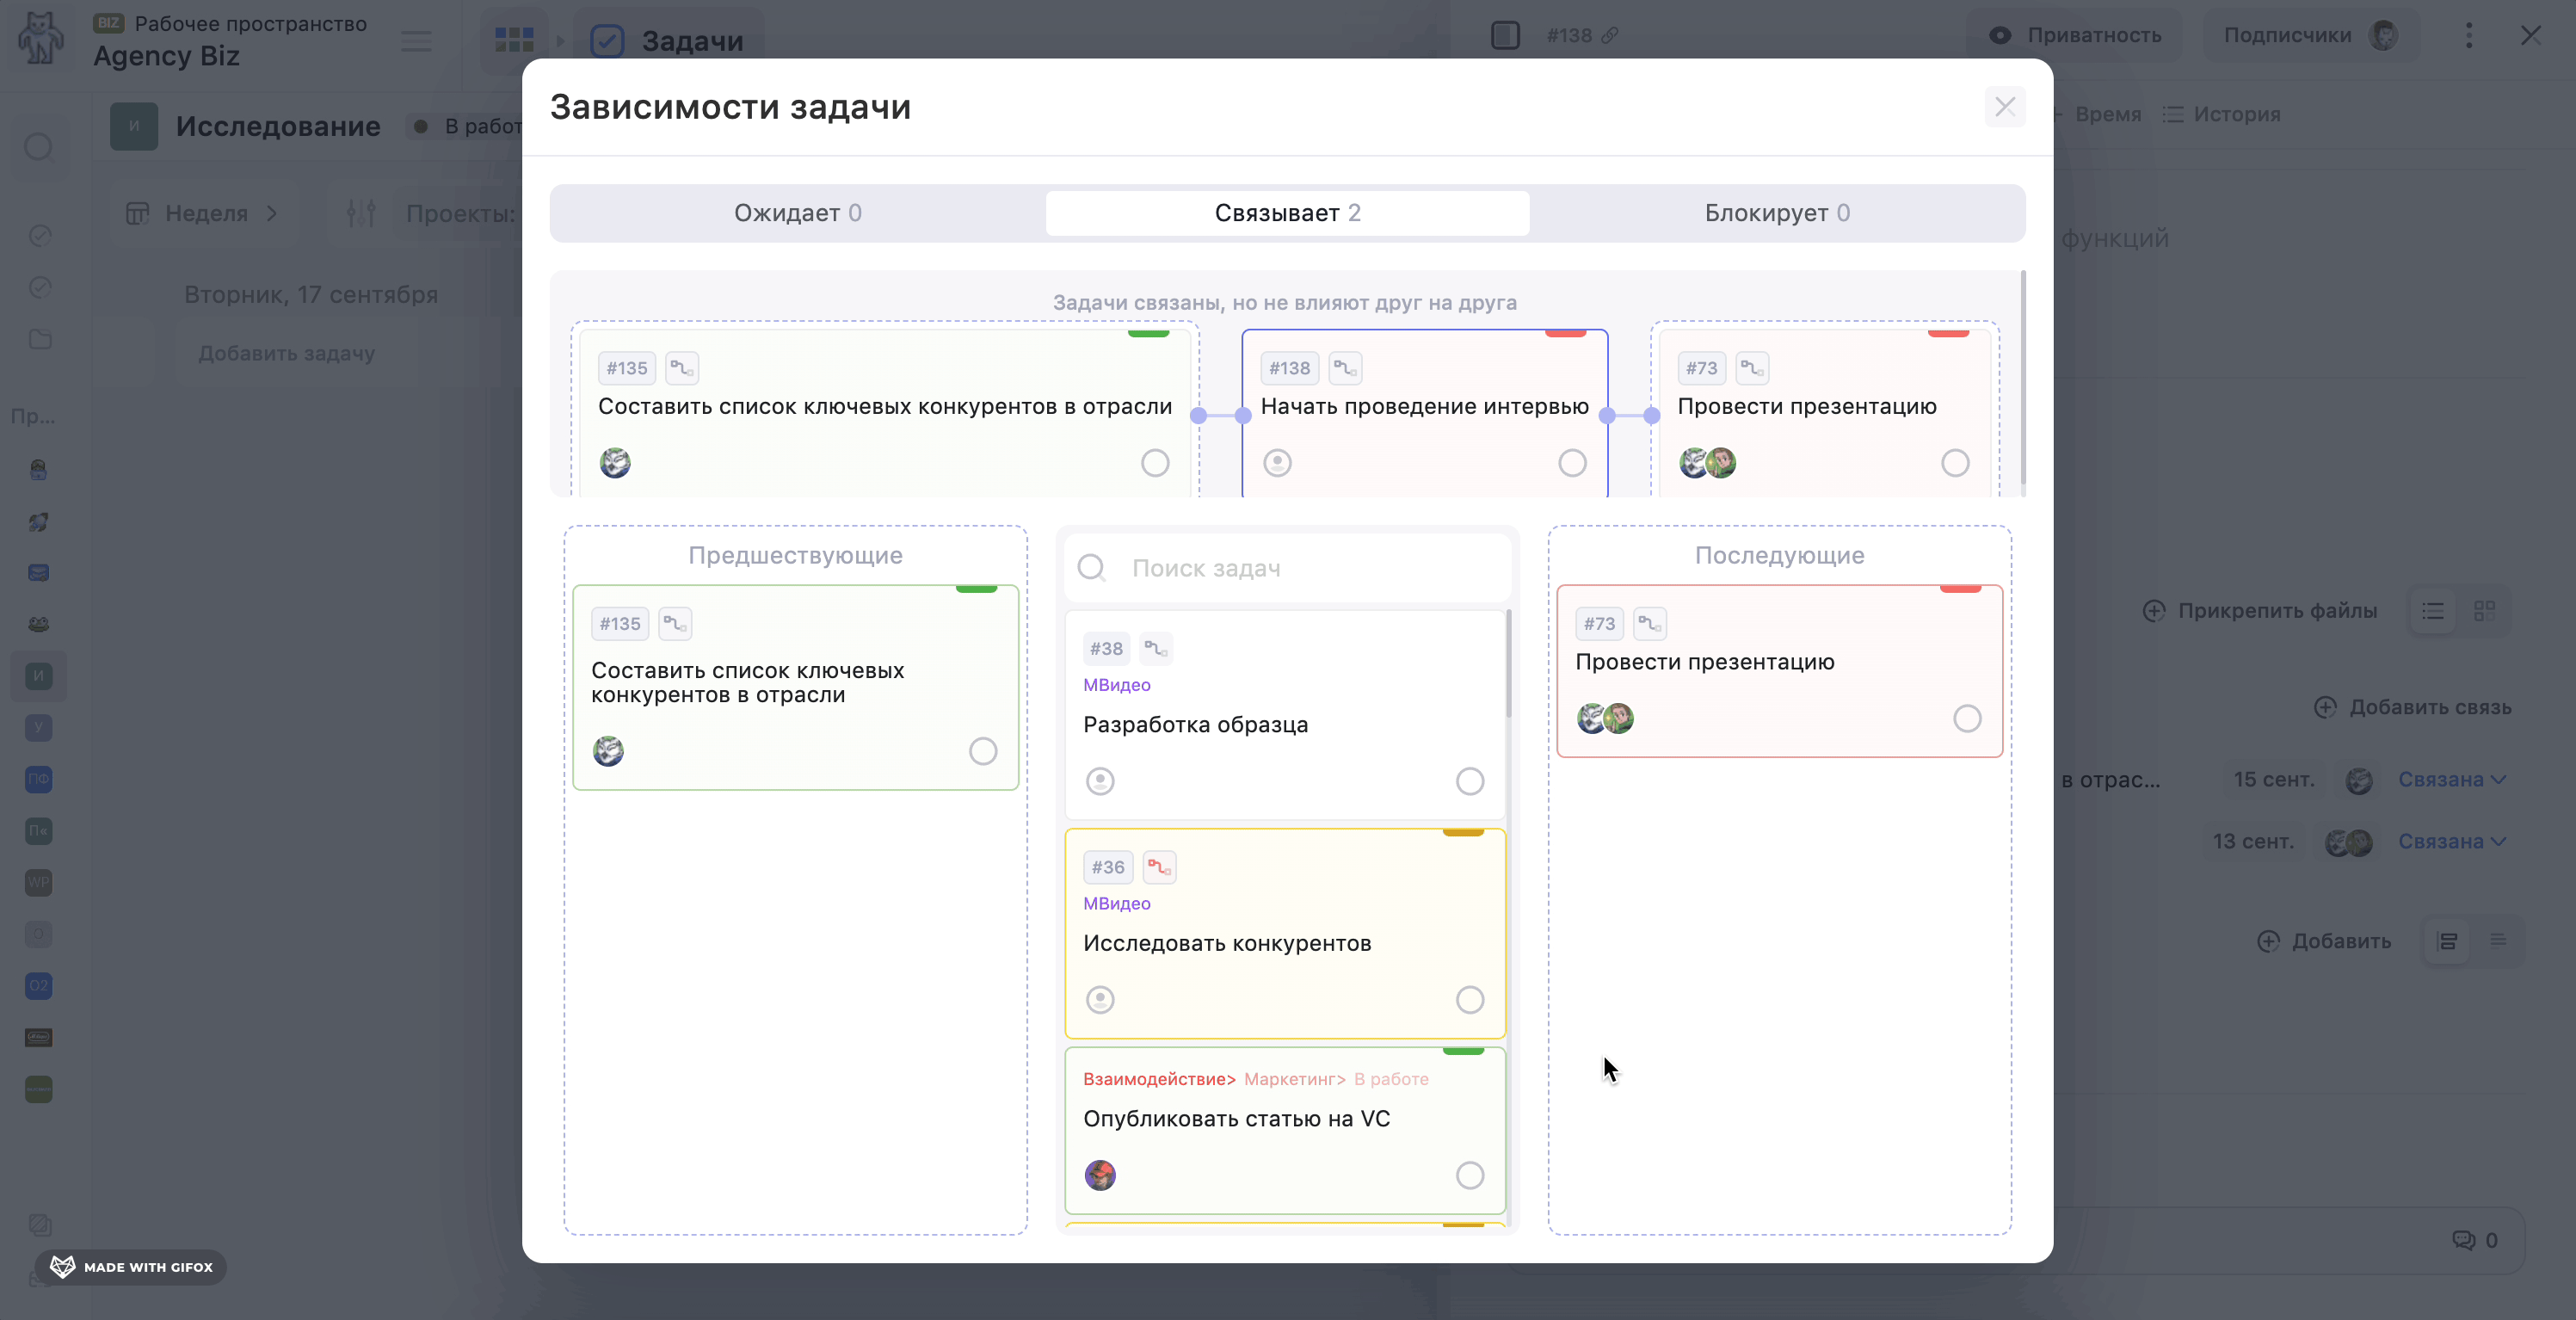2576x1320 pixels.
Task: Click dependency icon on #38 card
Action: [1156, 649]
